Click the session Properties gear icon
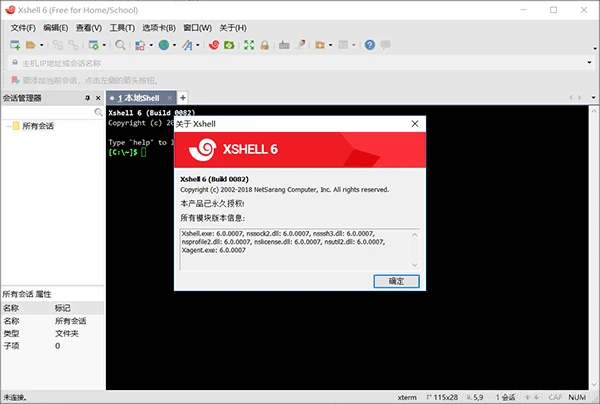 (x=93, y=45)
